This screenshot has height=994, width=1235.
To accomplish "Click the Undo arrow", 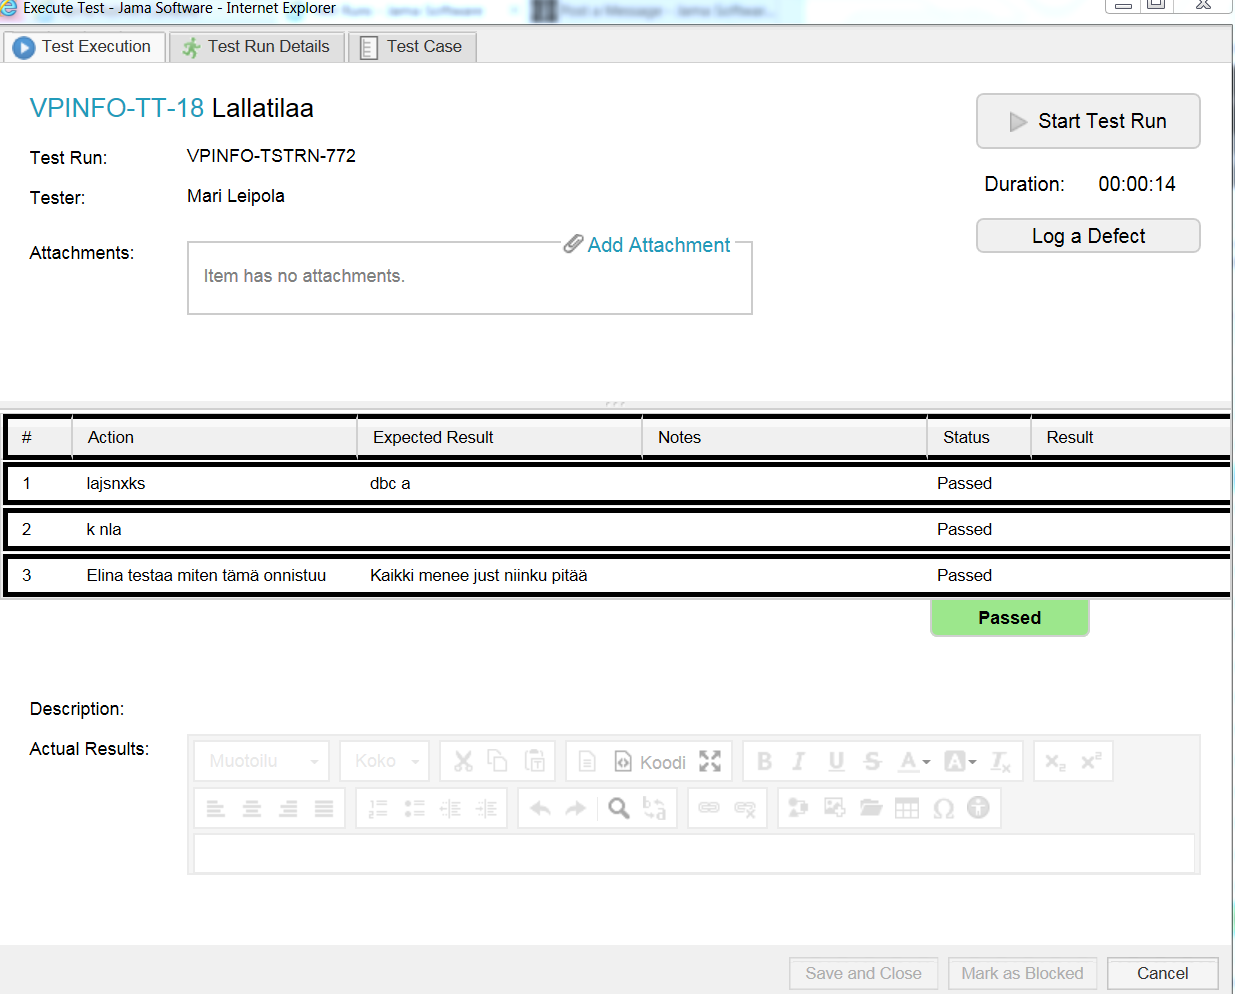I will coord(540,808).
